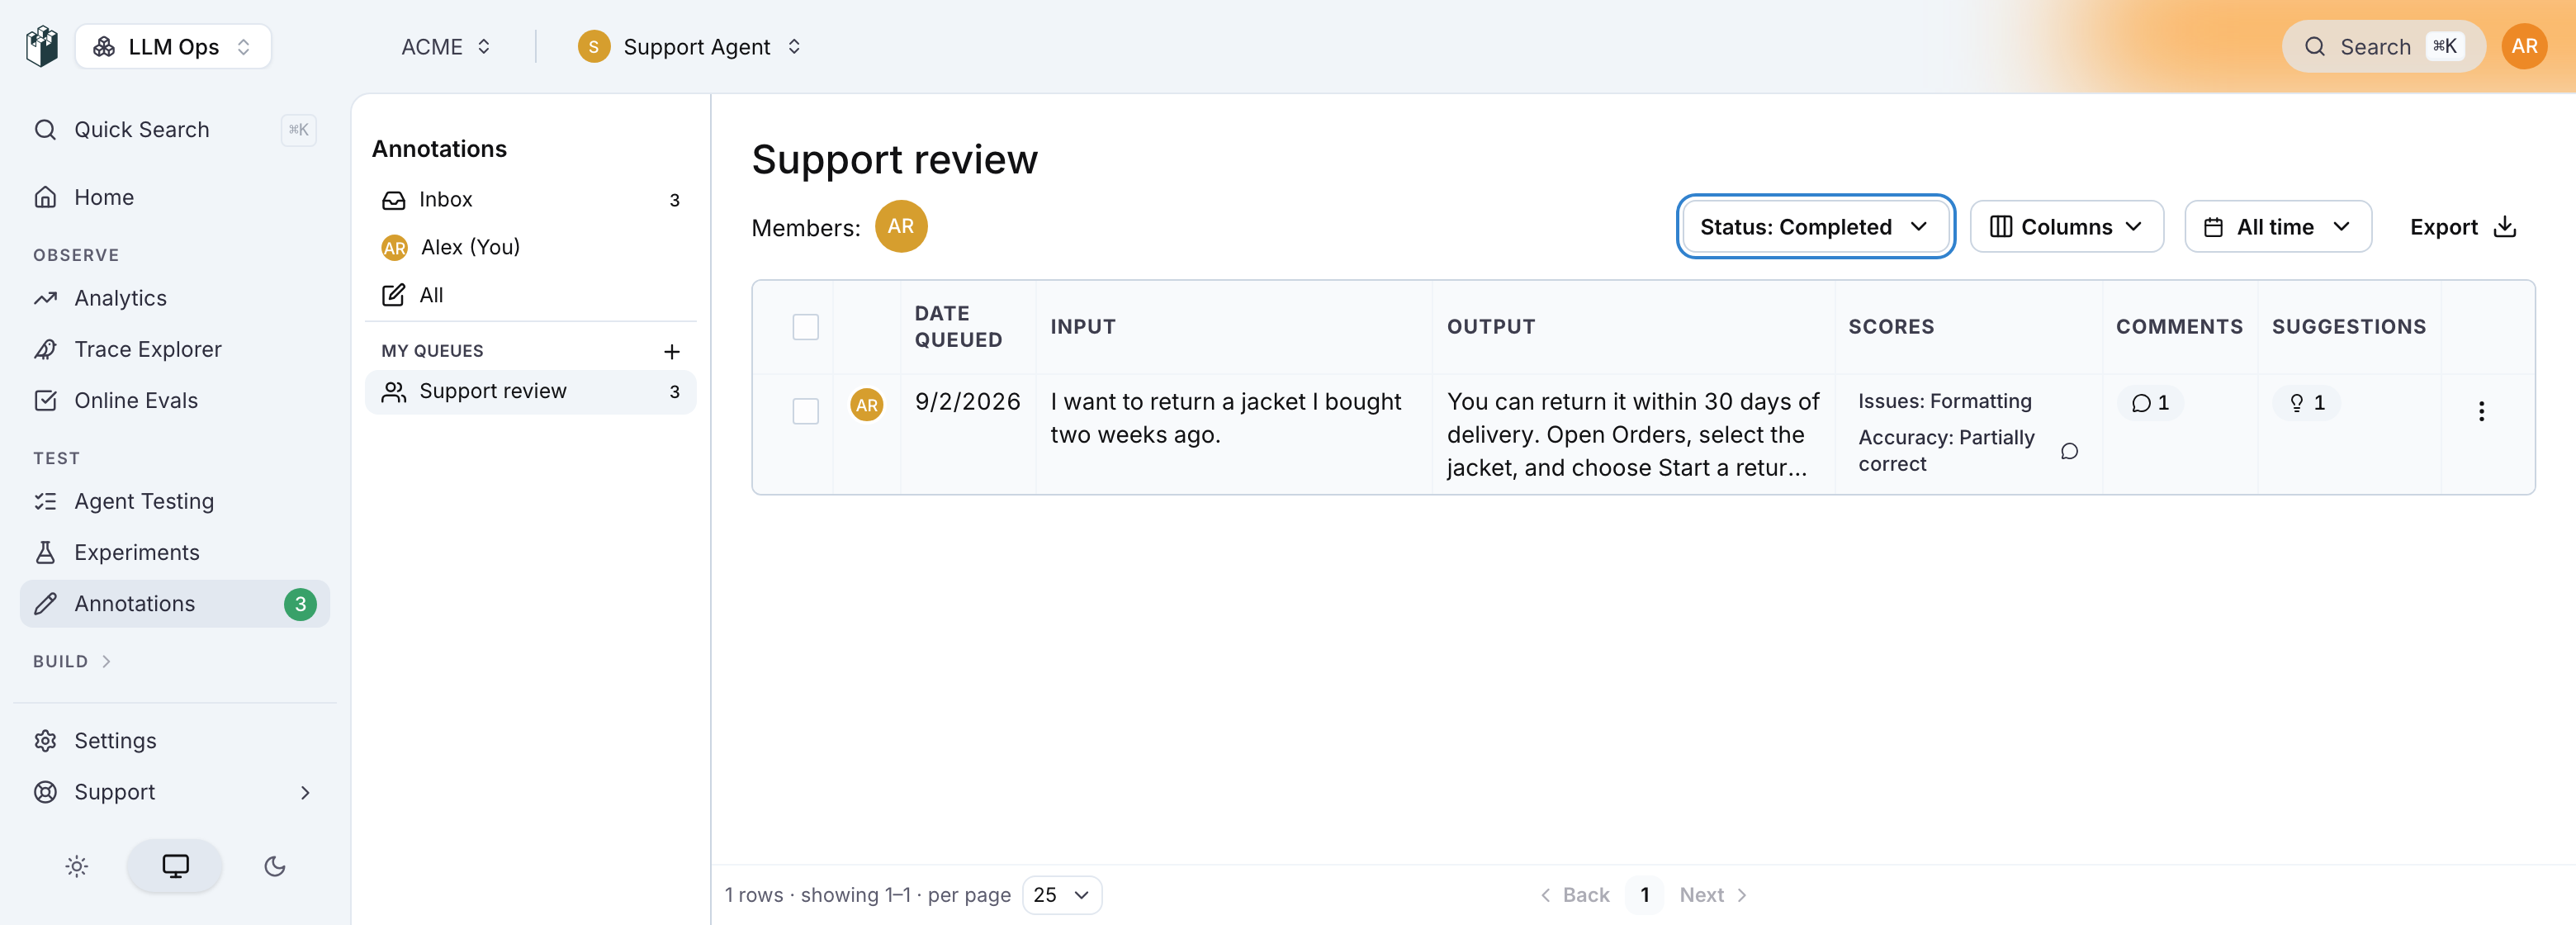Click the Quick Search magnifier icon in sidebar

(x=45, y=130)
